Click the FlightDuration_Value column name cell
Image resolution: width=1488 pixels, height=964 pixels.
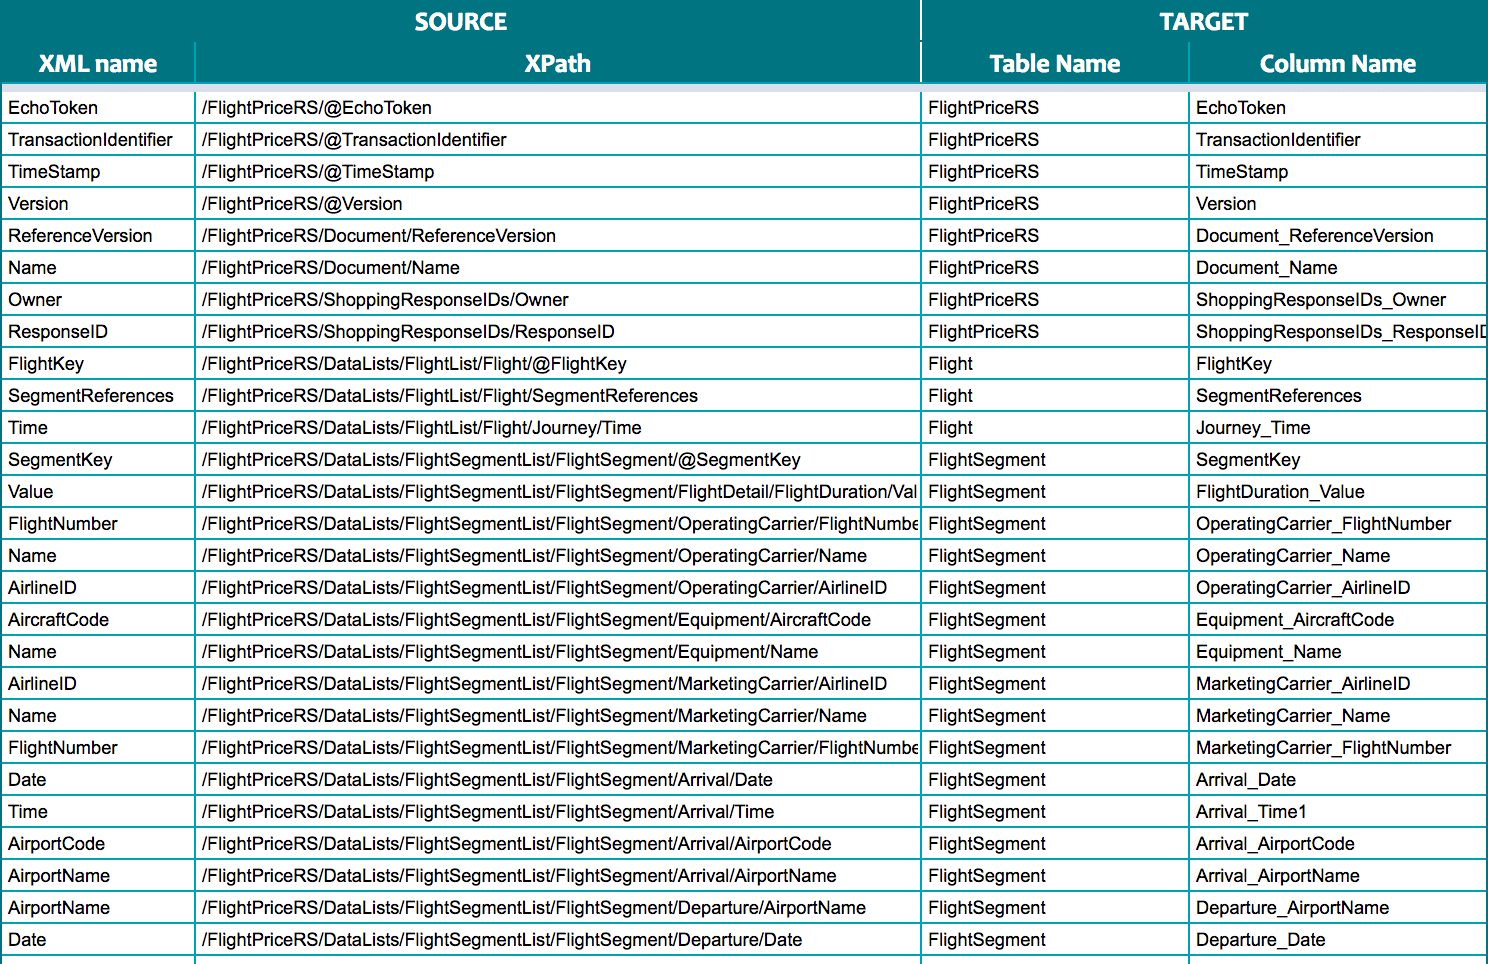(x=1338, y=491)
